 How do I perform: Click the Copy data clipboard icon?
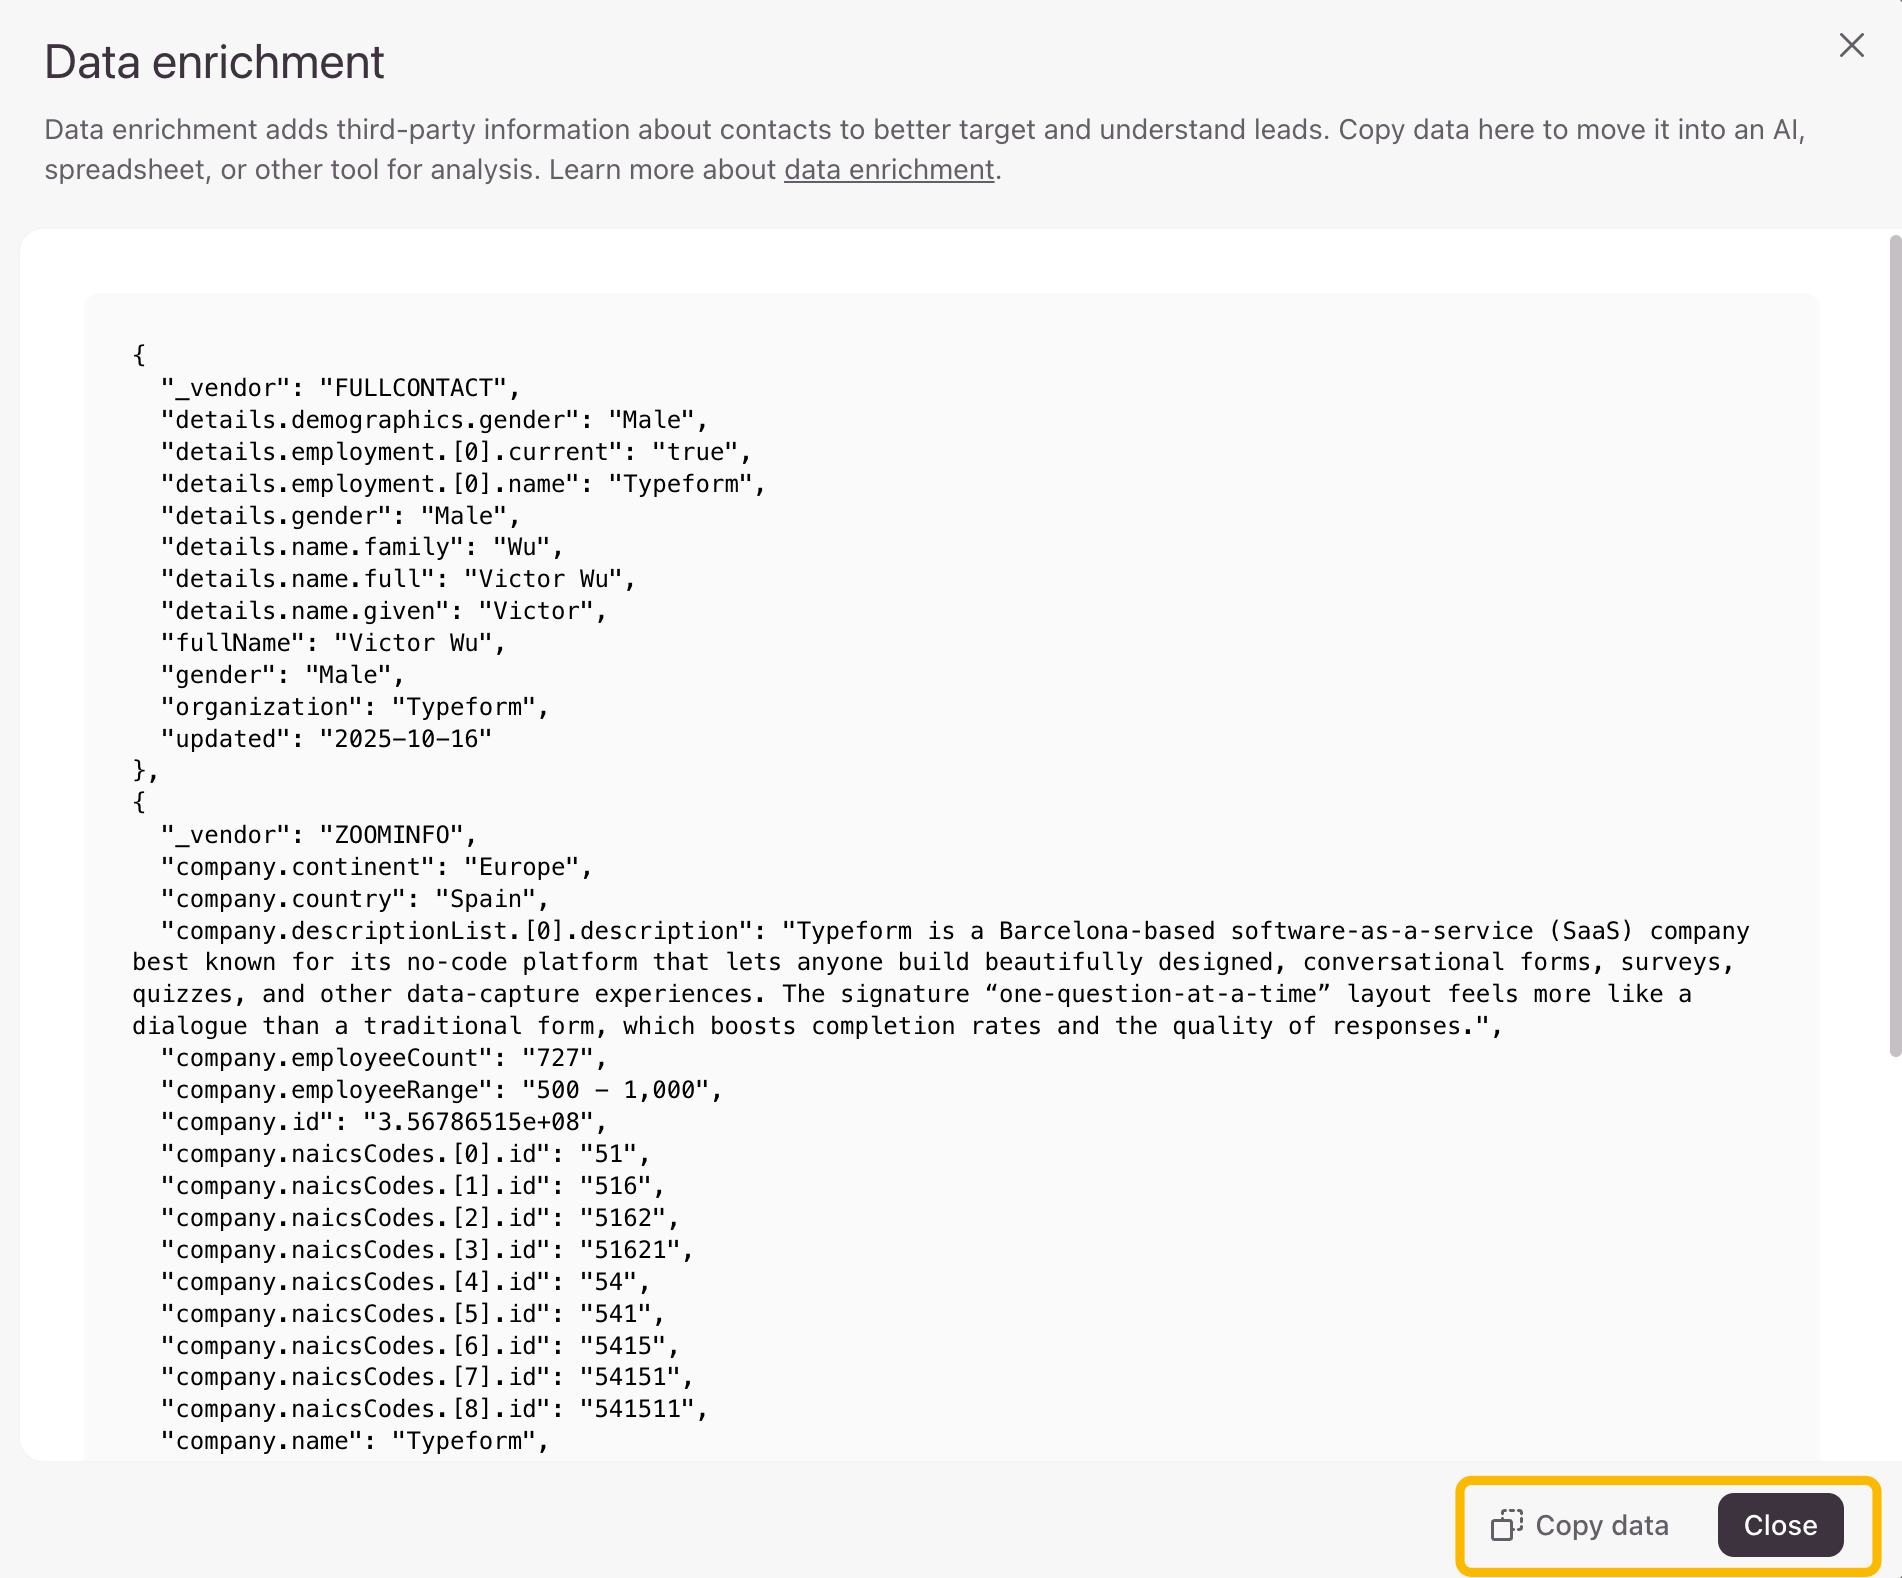tap(1506, 1525)
